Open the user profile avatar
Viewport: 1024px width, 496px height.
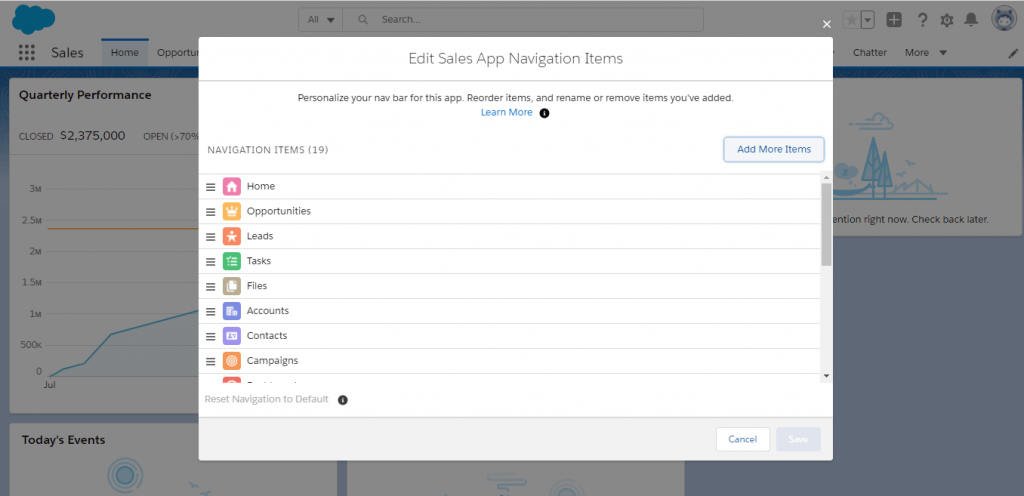[1004, 20]
